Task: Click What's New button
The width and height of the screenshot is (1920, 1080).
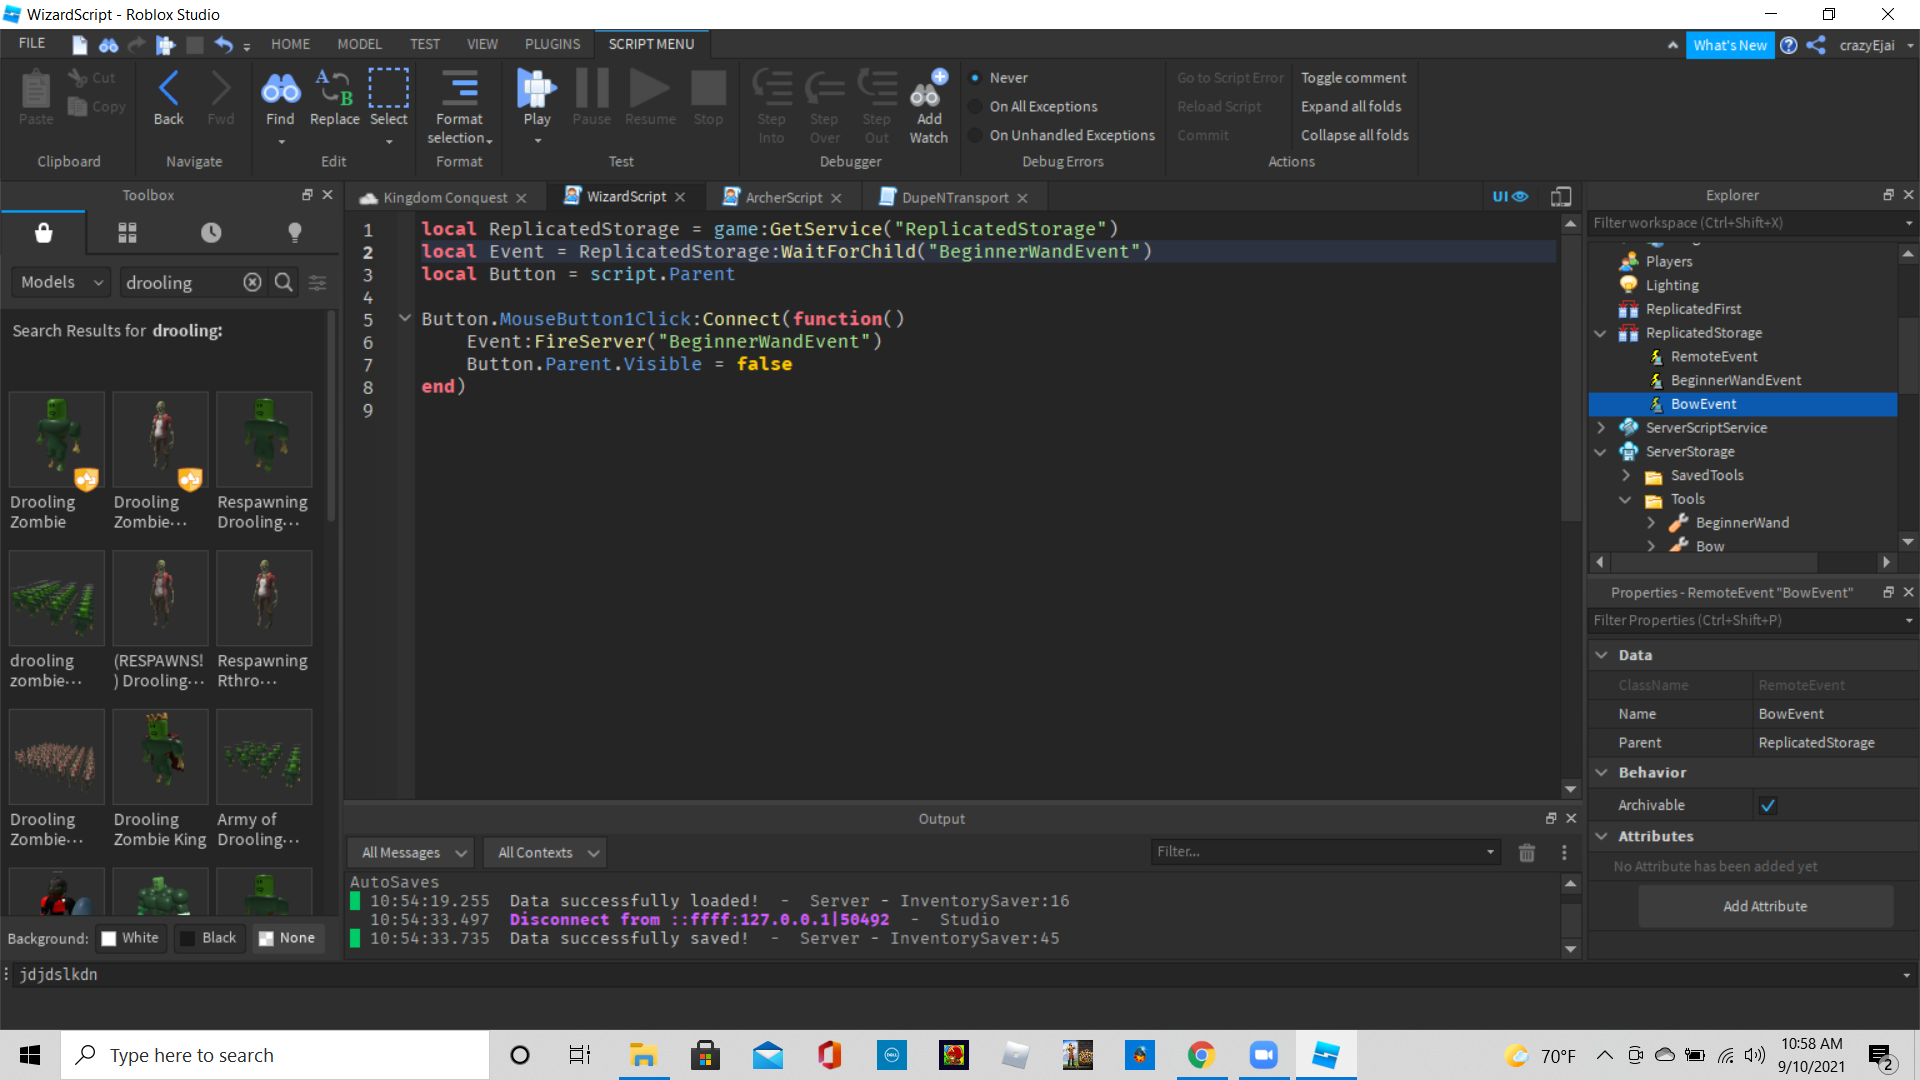Action: (1729, 45)
